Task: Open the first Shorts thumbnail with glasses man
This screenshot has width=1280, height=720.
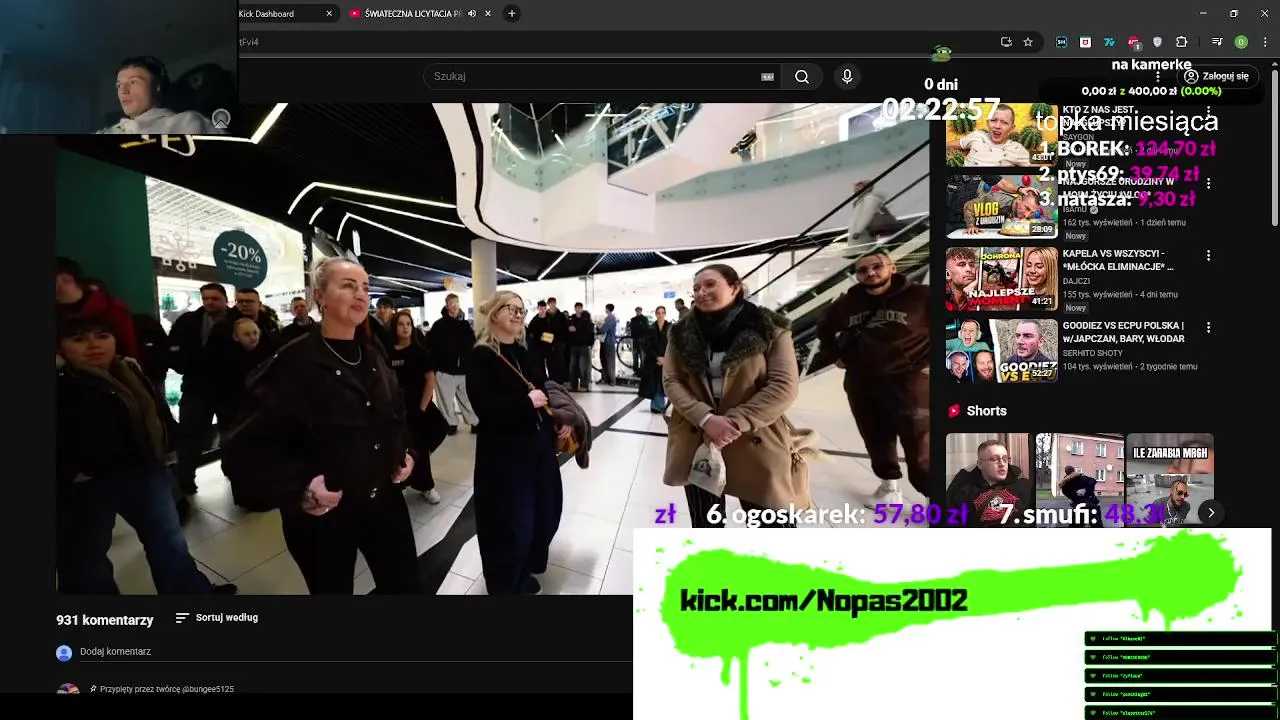Action: pos(988,480)
